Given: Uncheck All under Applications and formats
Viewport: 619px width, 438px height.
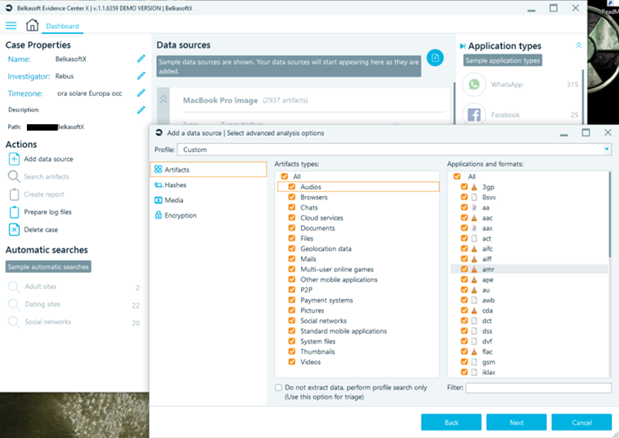Looking at the screenshot, I should (x=457, y=176).
